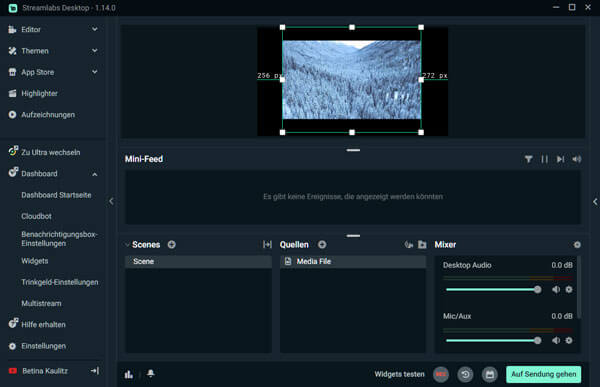Image resolution: width=600 pixels, height=387 pixels.
Task: Open Aufzeichnungen recordings page
Action: (48, 115)
